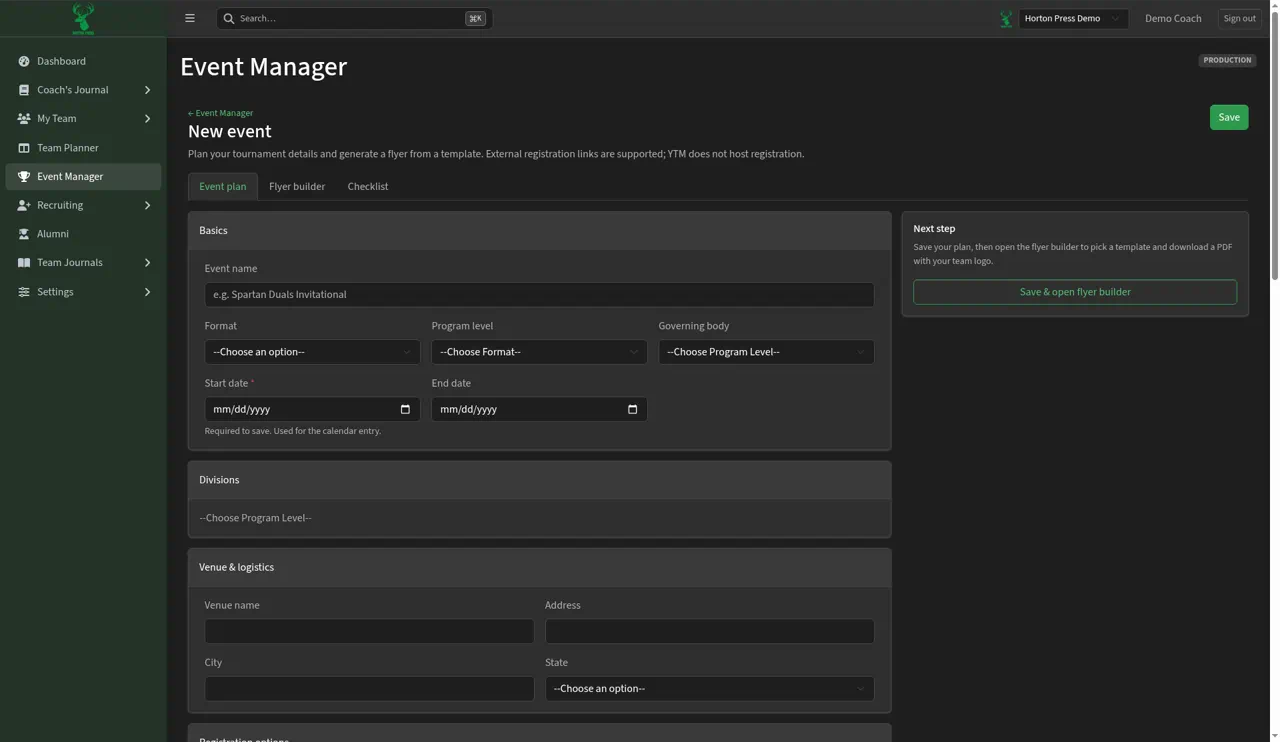Viewport: 1280px width, 742px height.
Task: Focus the City input field
Action: [369, 689]
